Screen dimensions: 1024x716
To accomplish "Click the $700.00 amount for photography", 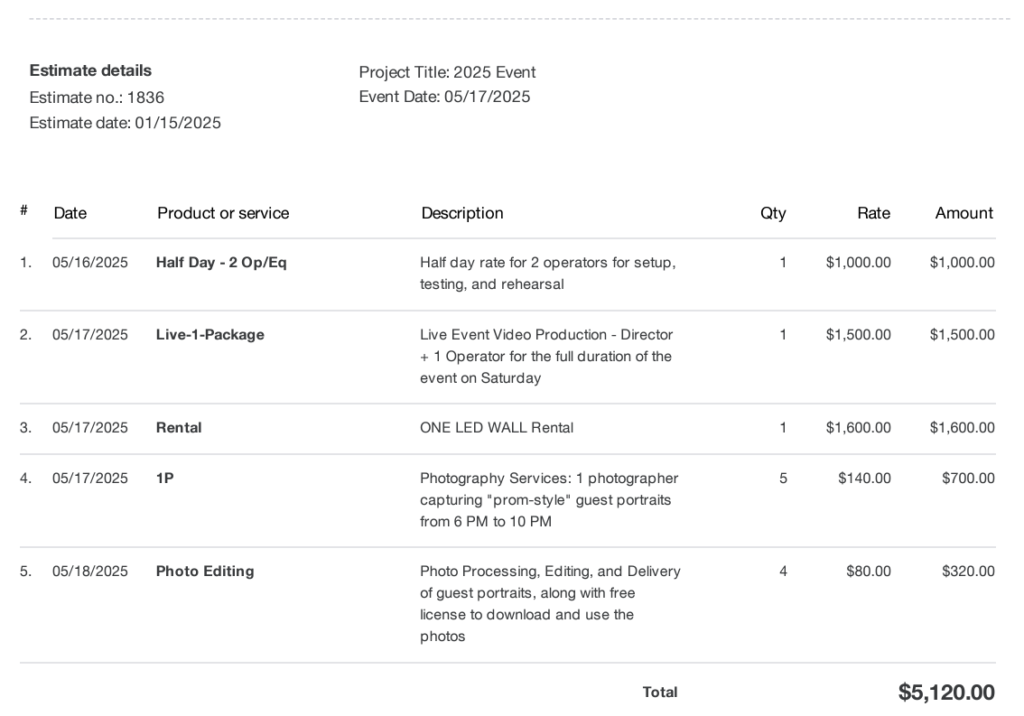I will [968, 478].
